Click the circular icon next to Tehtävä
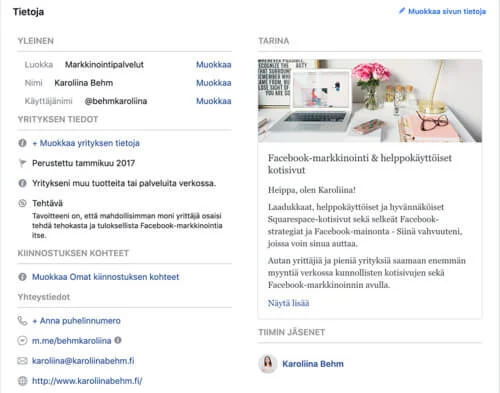This screenshot has height=393, width=500. point(22,203)
